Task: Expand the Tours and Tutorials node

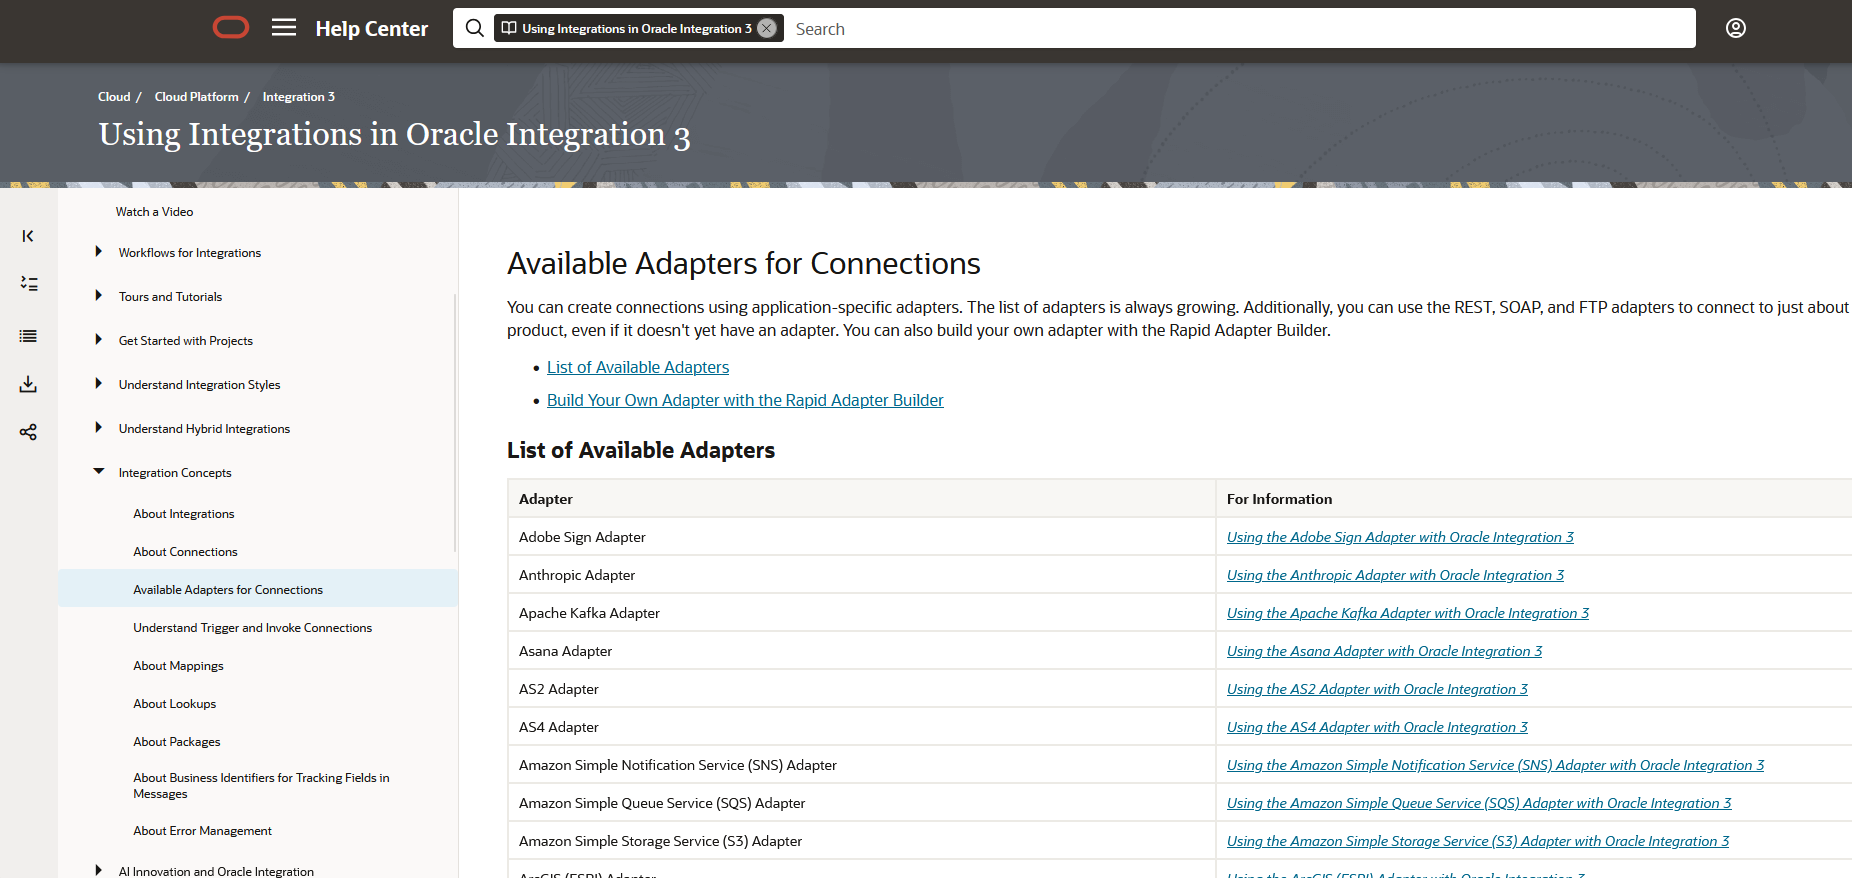Action: point(98,296)
